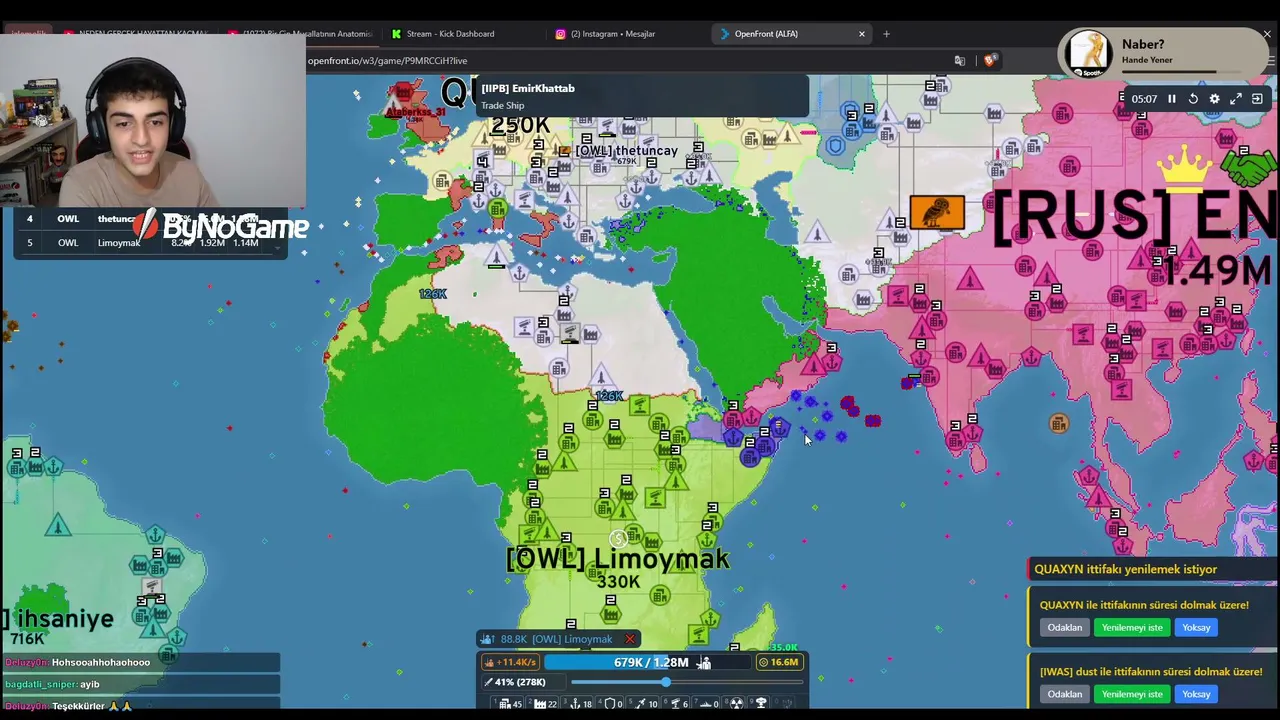This screenshot has width=1280, height=720.
Task: Pause the game at timer 05:07
Action: click(x=1172, y=99)
